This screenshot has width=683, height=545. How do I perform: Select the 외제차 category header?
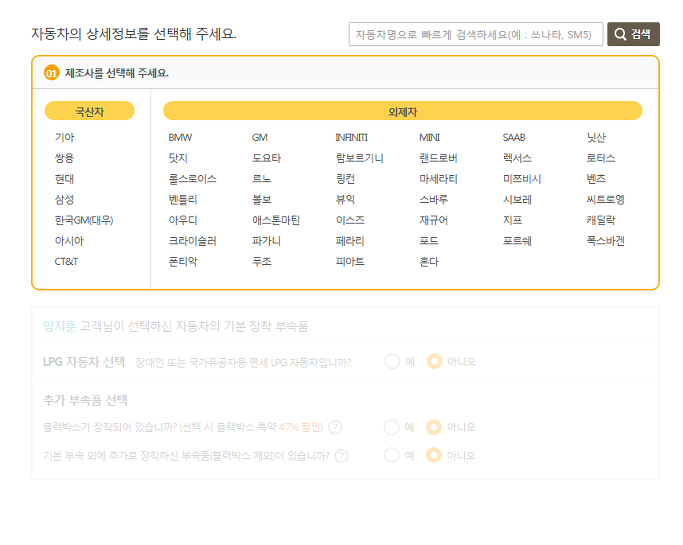point(402,111)
